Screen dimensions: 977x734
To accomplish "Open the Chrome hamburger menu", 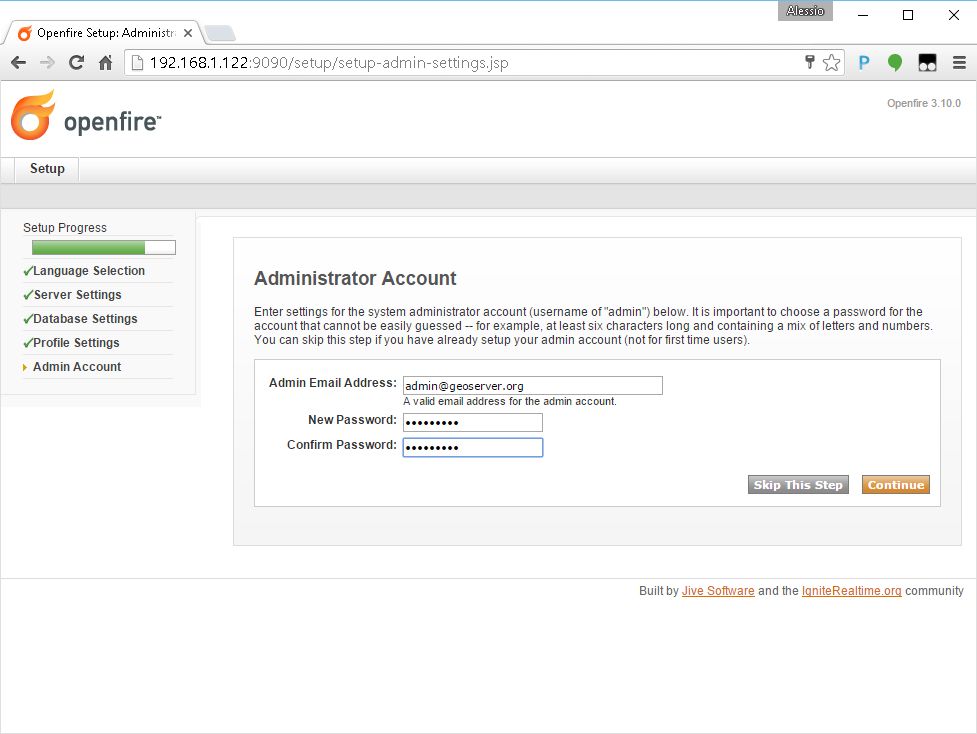I will coord(958,63).
